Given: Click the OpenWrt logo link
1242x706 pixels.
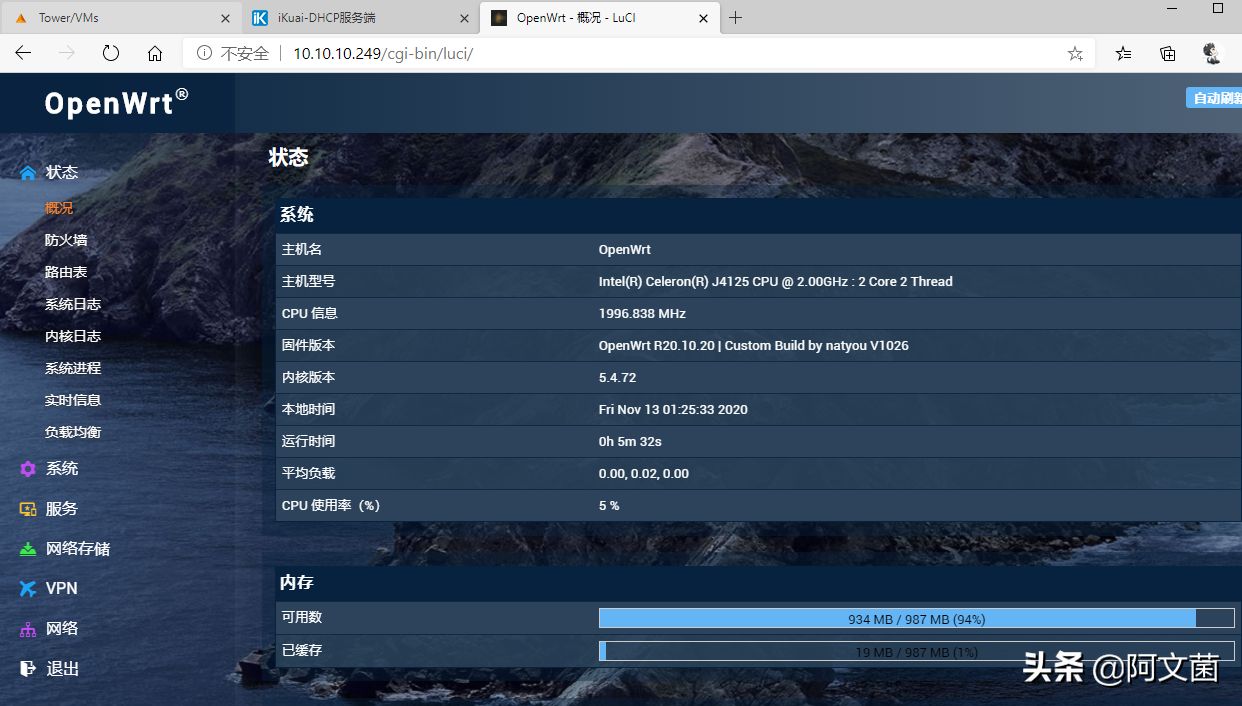Looking at the screenshot, I should click(x=116, y=102).
